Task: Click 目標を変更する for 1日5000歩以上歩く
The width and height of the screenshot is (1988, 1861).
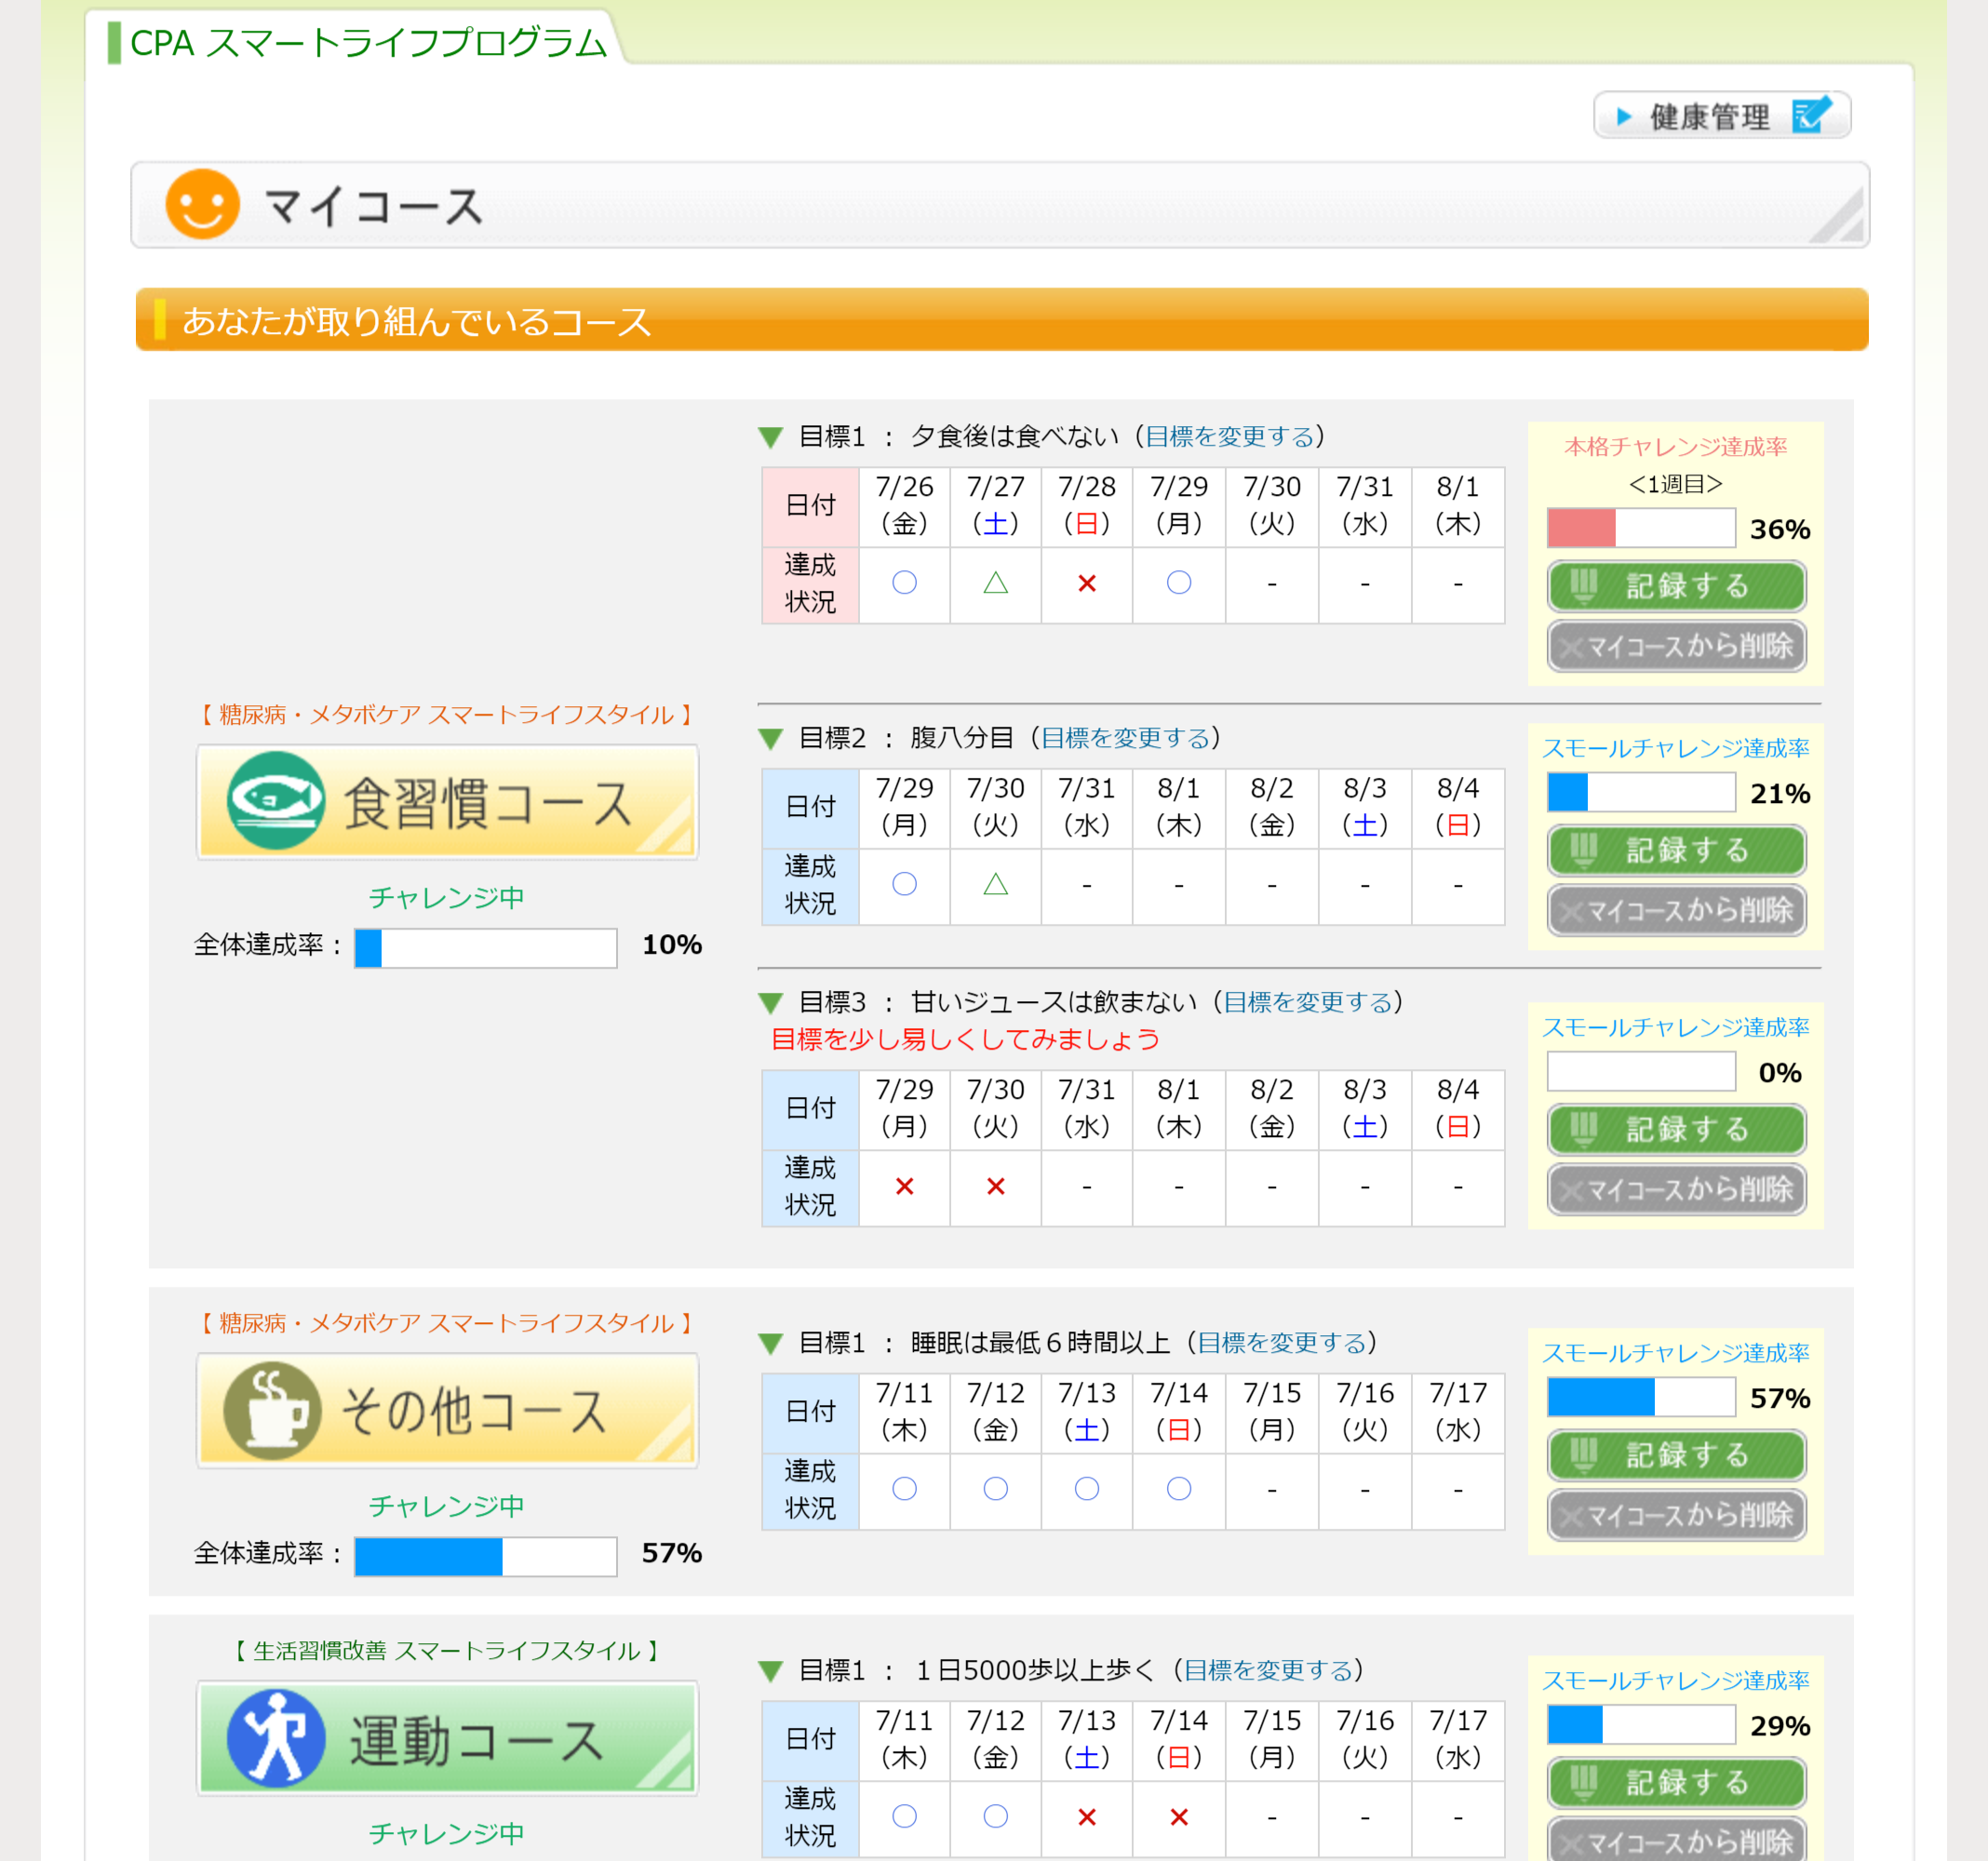Action: coord(1268,1670)
